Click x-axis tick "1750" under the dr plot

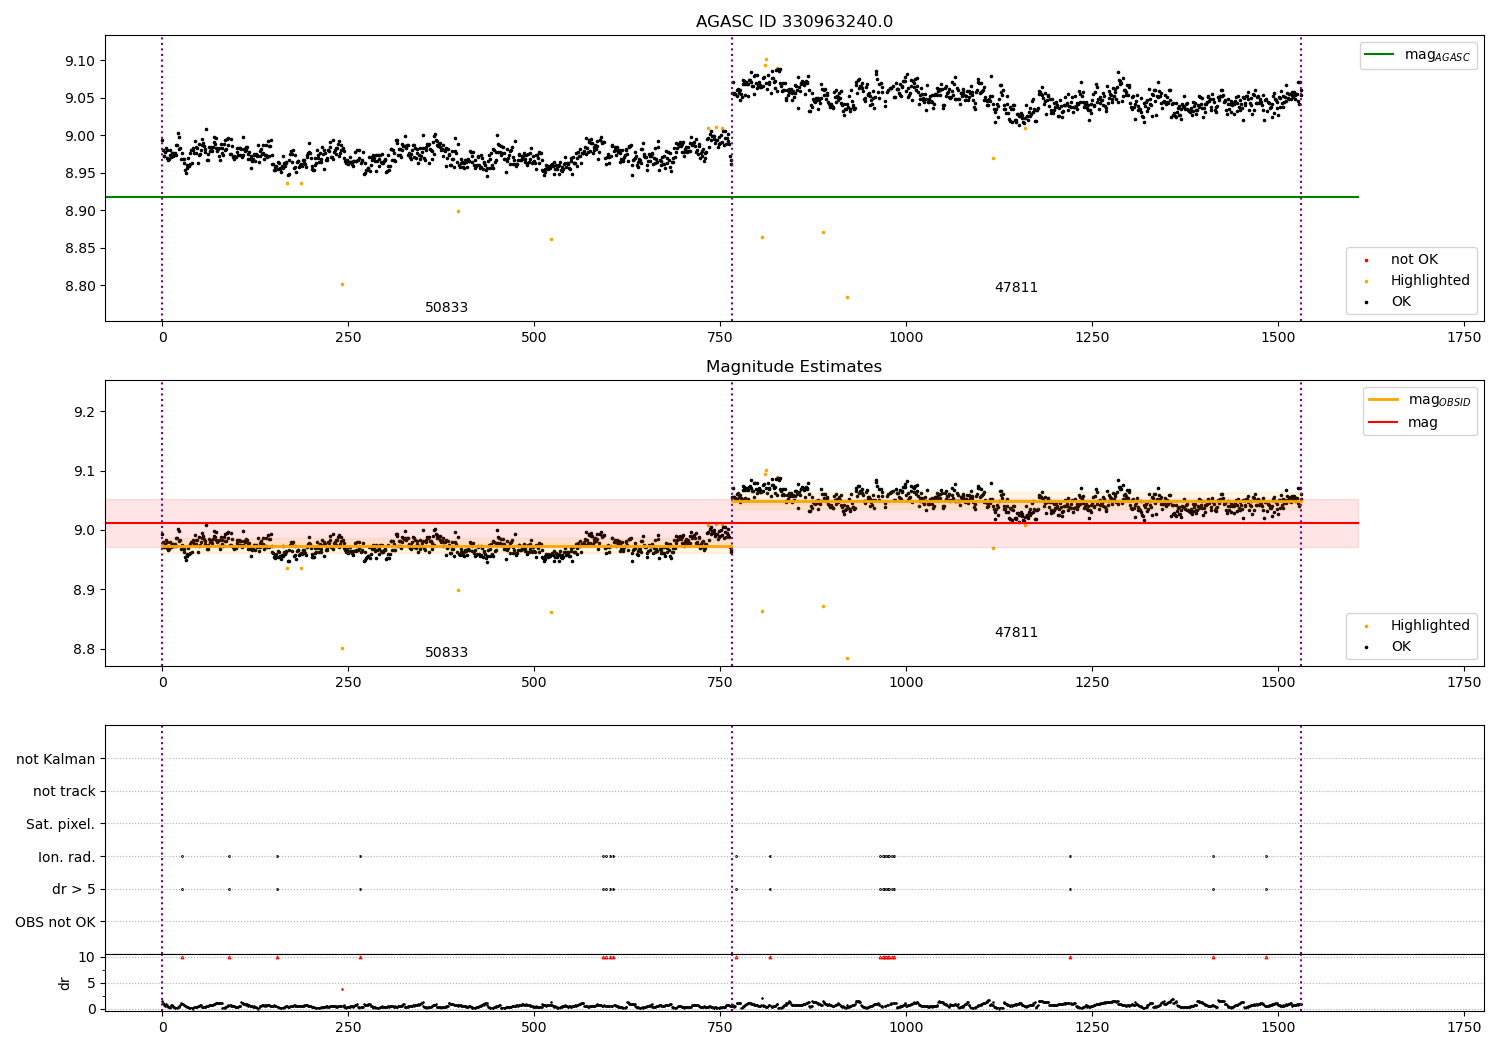[x=1464, y=1027]
